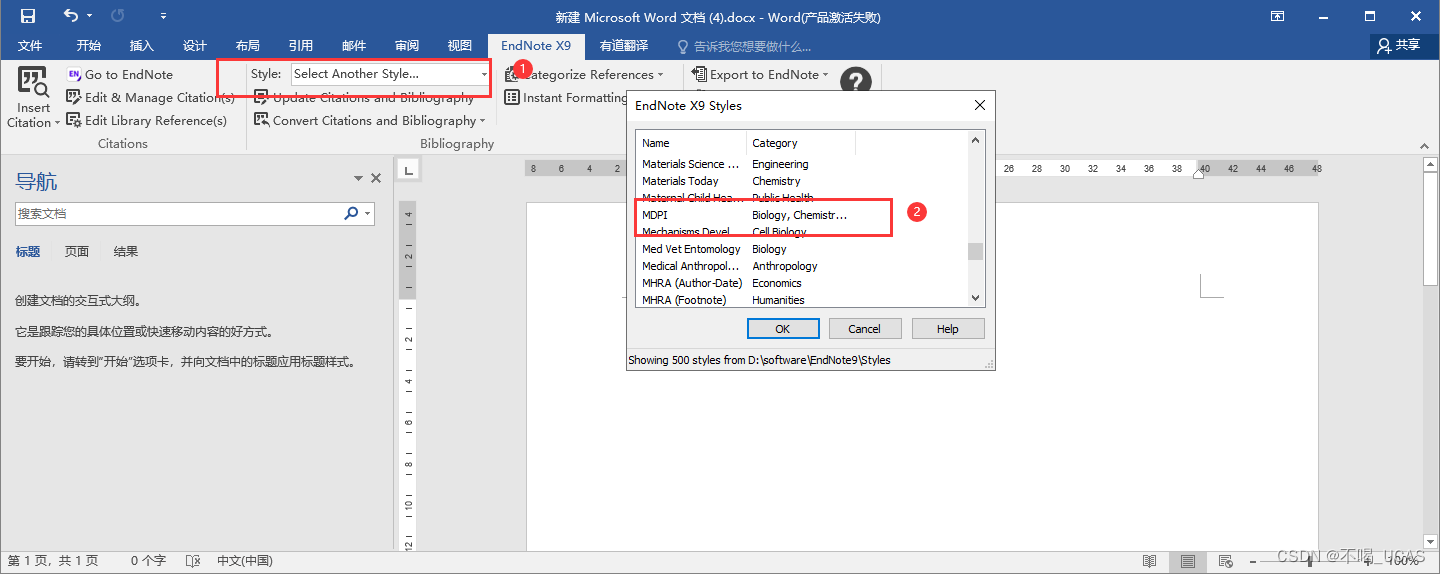Viewport: 1440px width, 574px height.
Task: Switch to the 引用 ribbon tab
Action: (x=301, y=46)
